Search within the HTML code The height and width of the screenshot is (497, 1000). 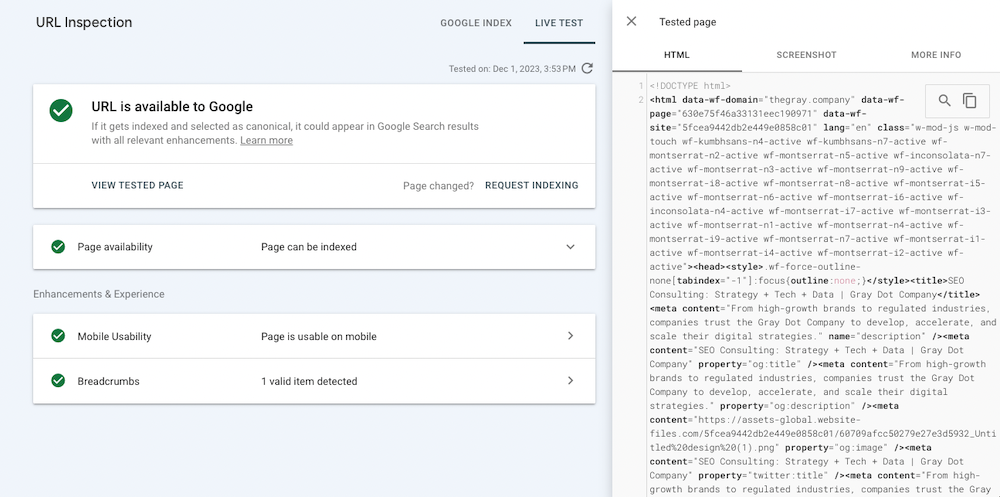[944, 100]
